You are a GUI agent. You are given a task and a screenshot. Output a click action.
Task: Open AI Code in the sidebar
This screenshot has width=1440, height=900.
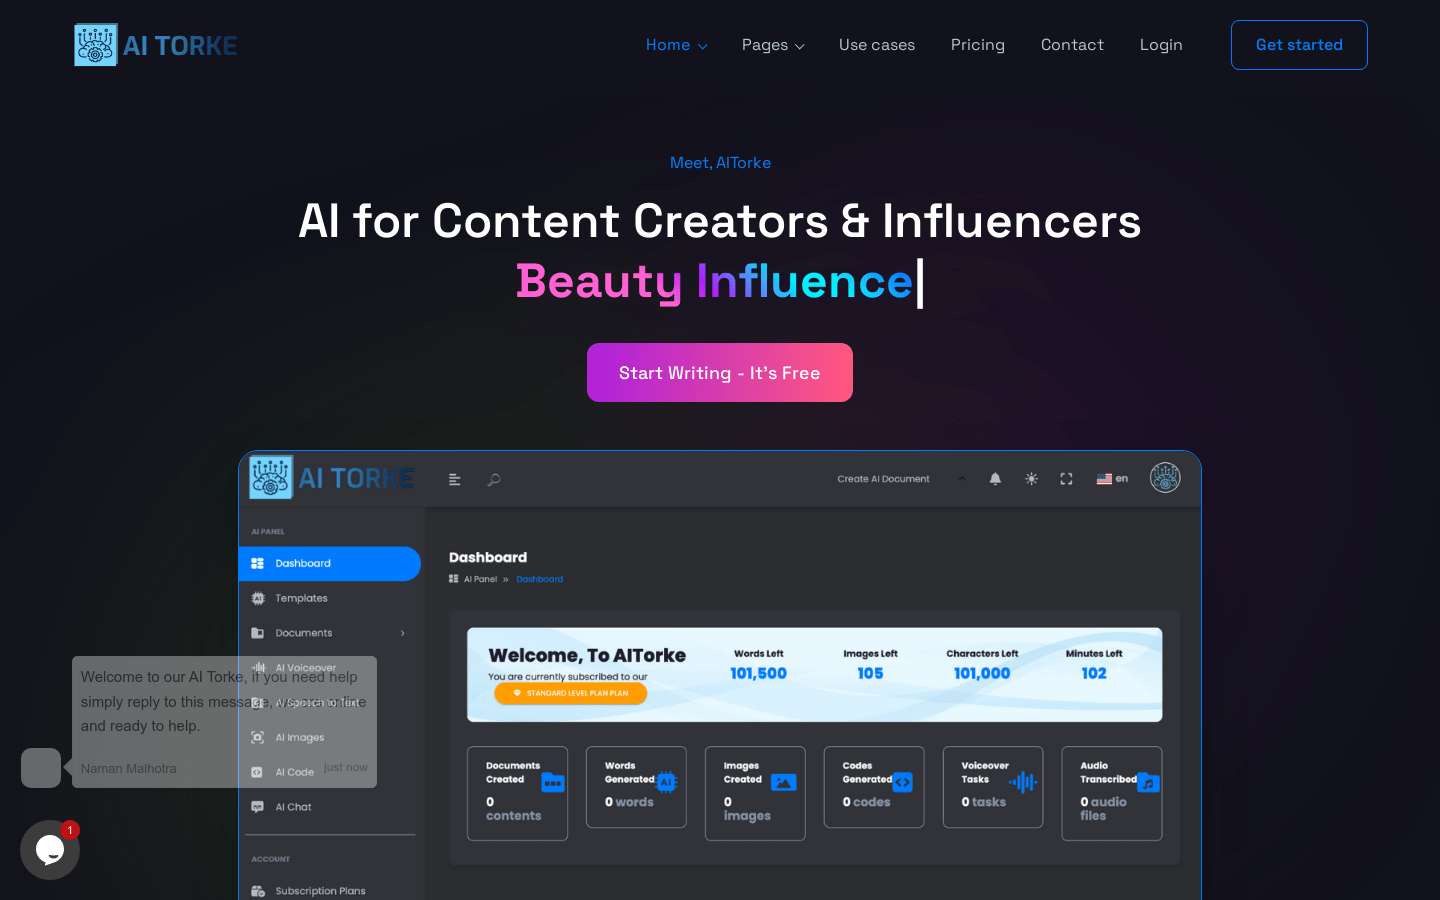[295, 772]
